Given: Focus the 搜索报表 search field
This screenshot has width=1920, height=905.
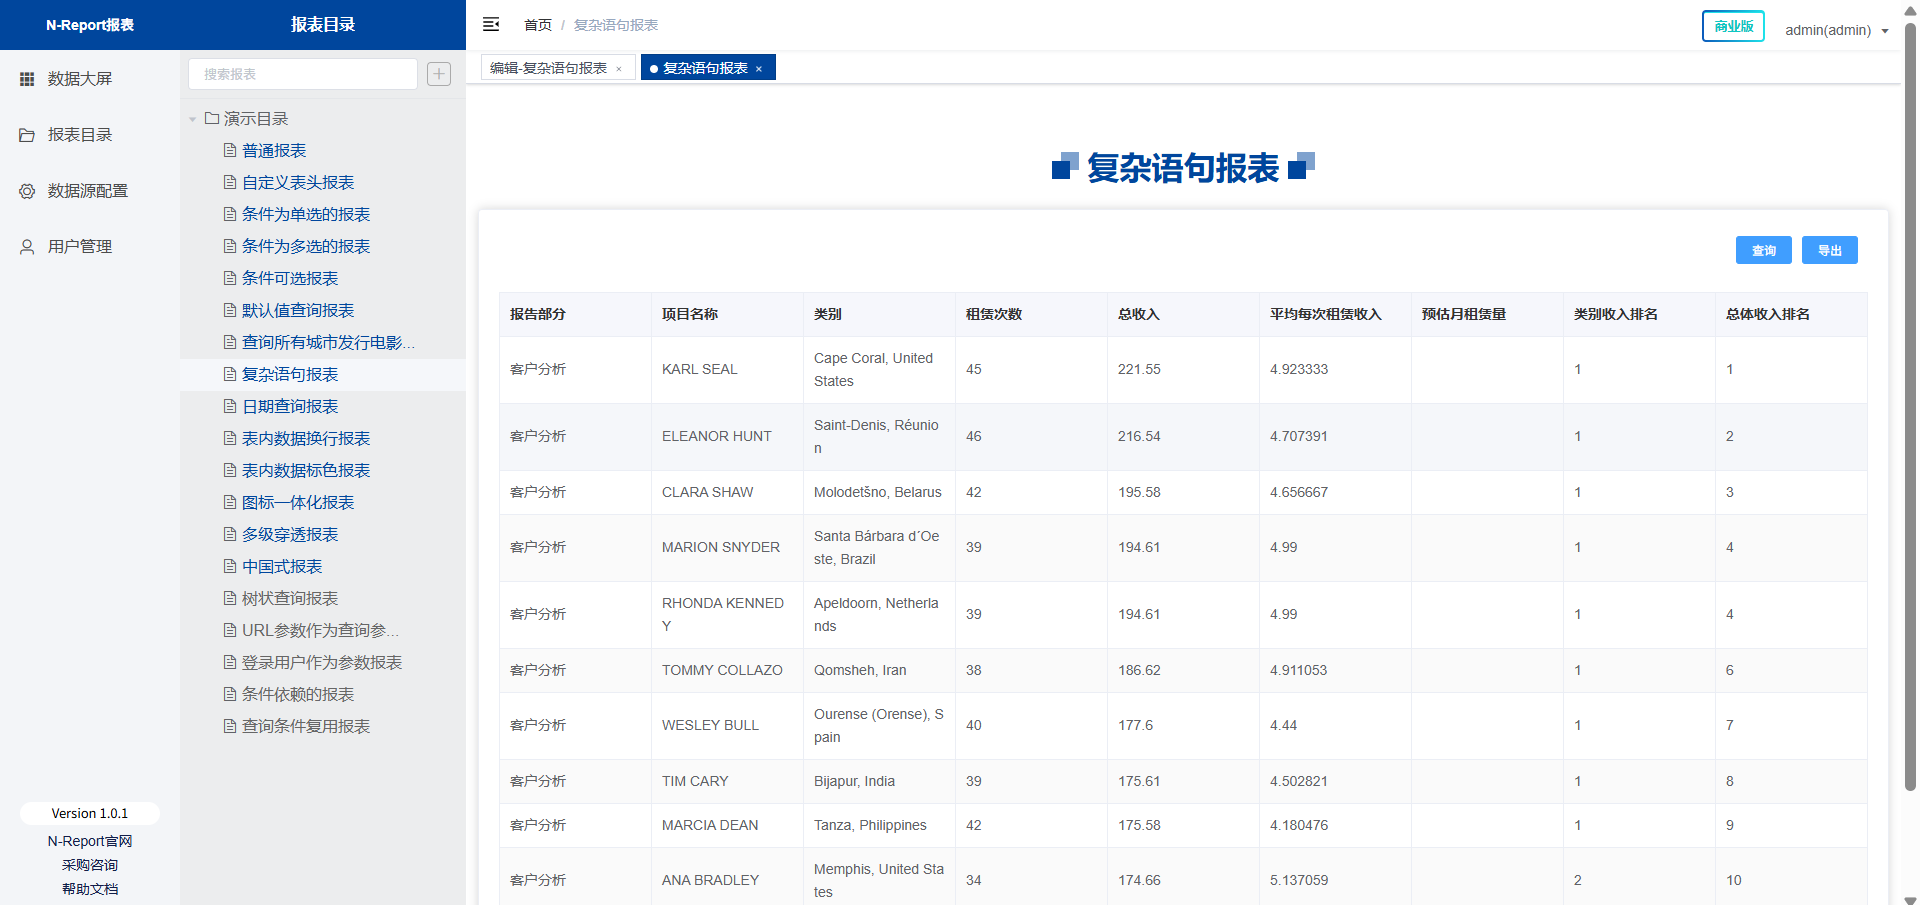Looking at the screenshot, I should coord(302,74).
